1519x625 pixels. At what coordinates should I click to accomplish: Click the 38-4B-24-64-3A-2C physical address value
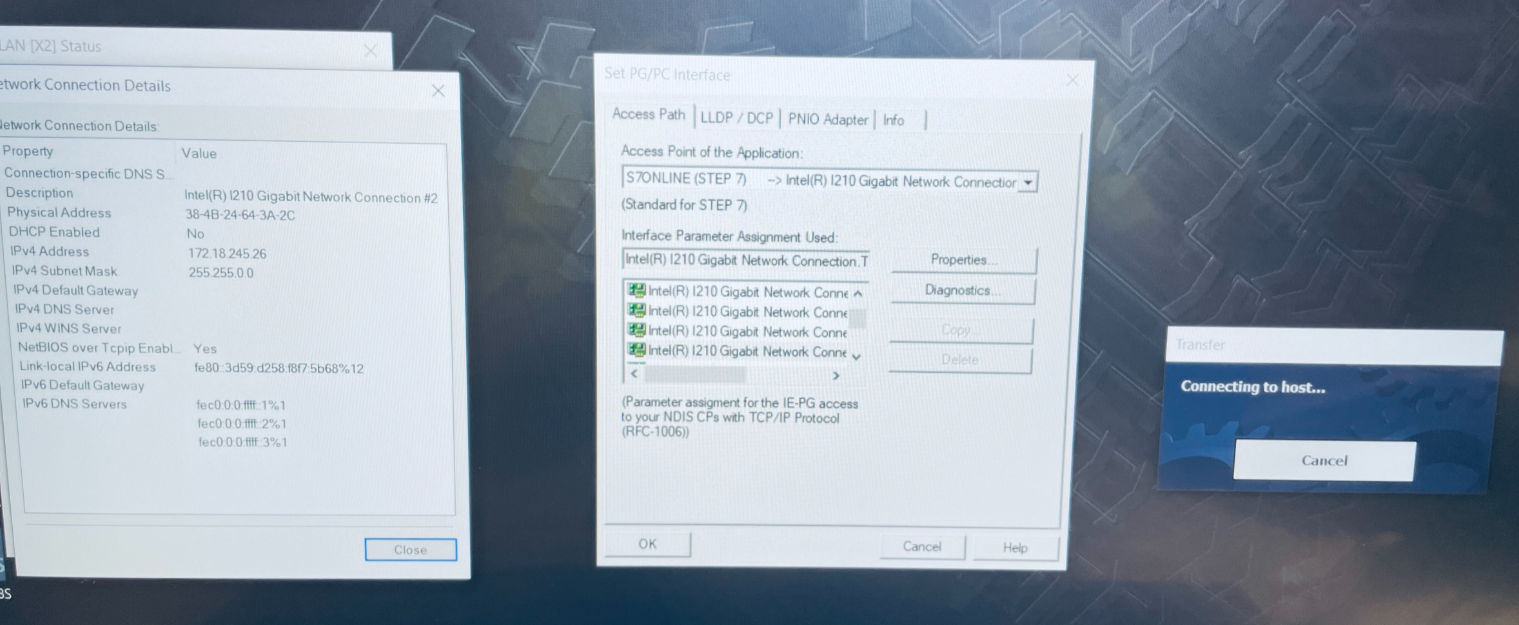240,215
